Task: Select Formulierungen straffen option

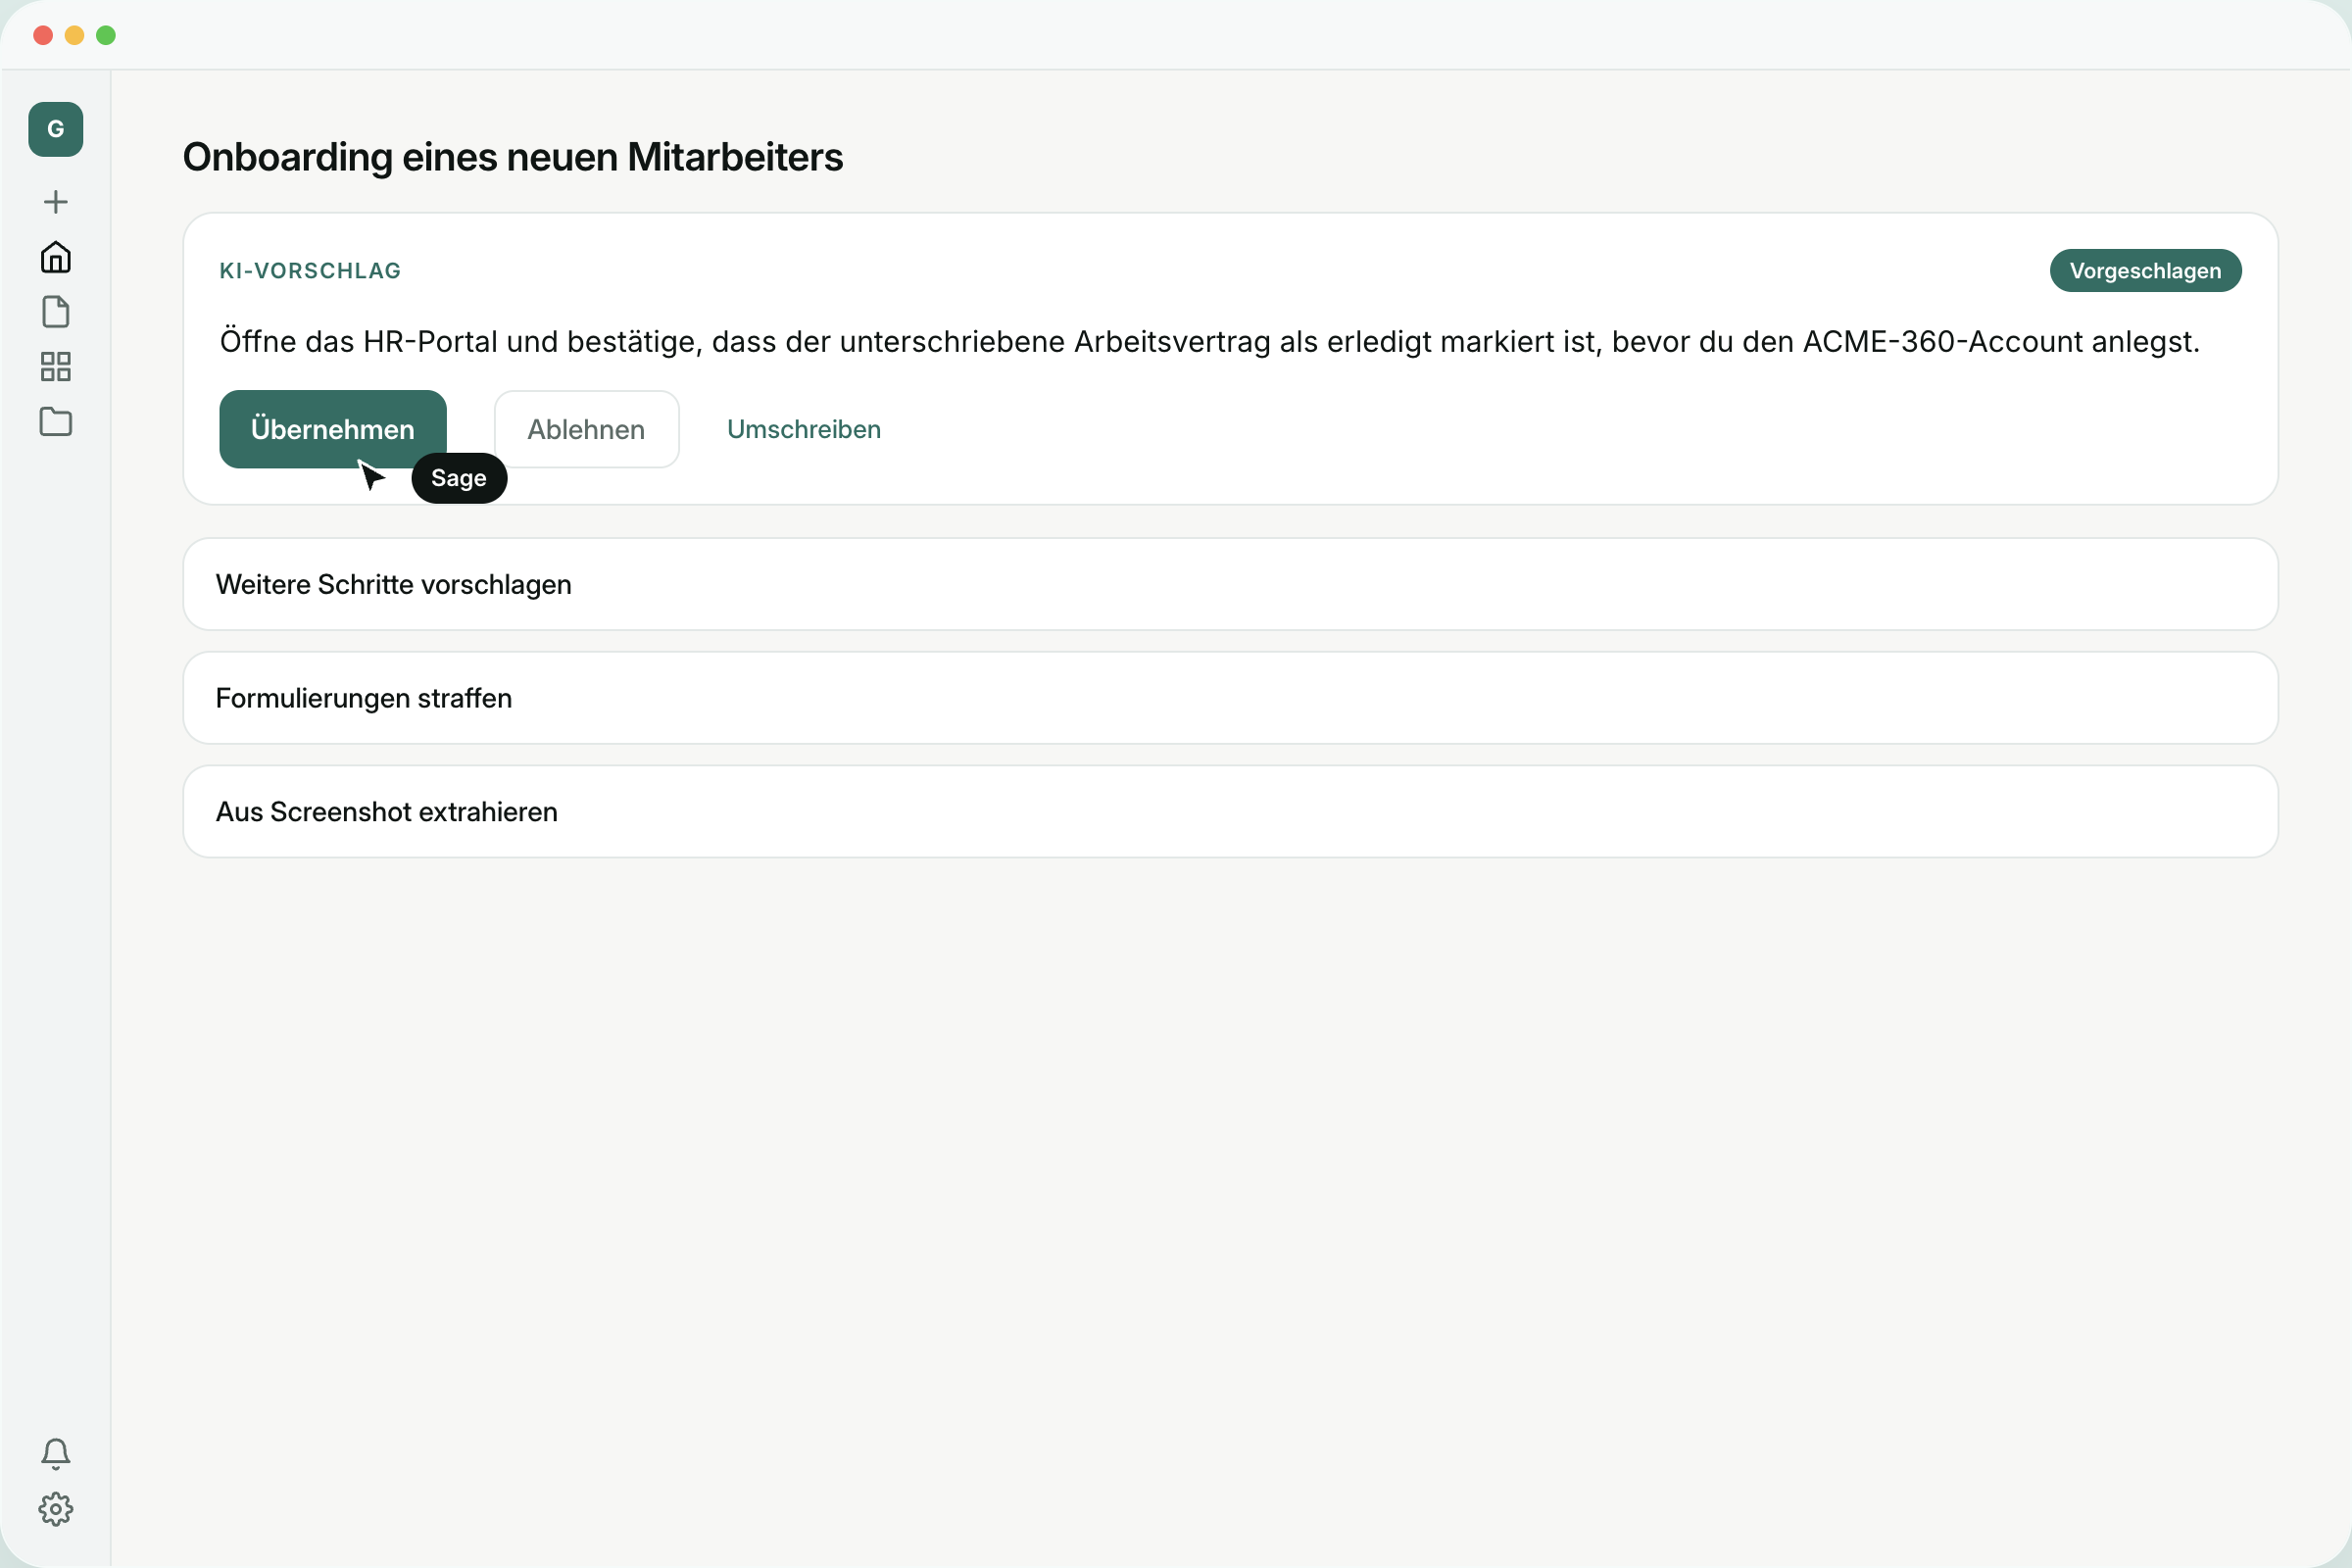Action: point(1231,698)
